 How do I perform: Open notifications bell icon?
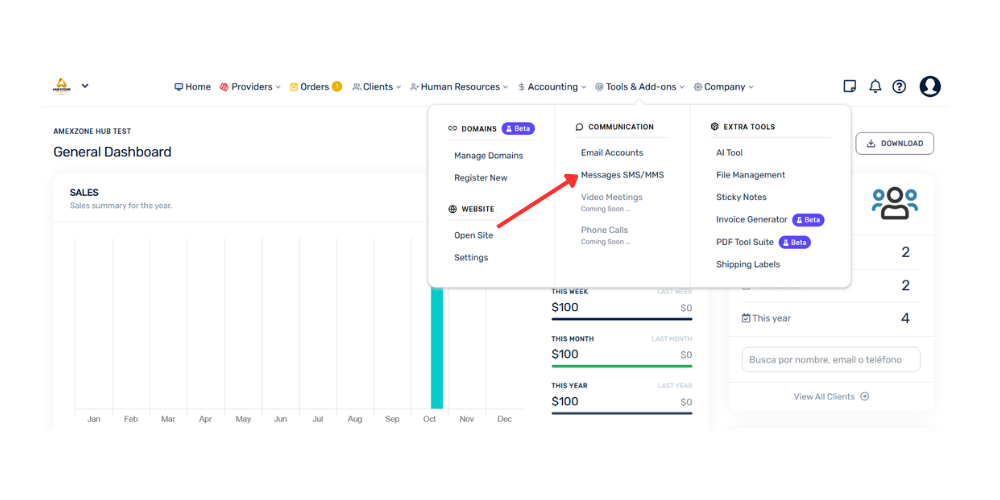click(875, 86)
